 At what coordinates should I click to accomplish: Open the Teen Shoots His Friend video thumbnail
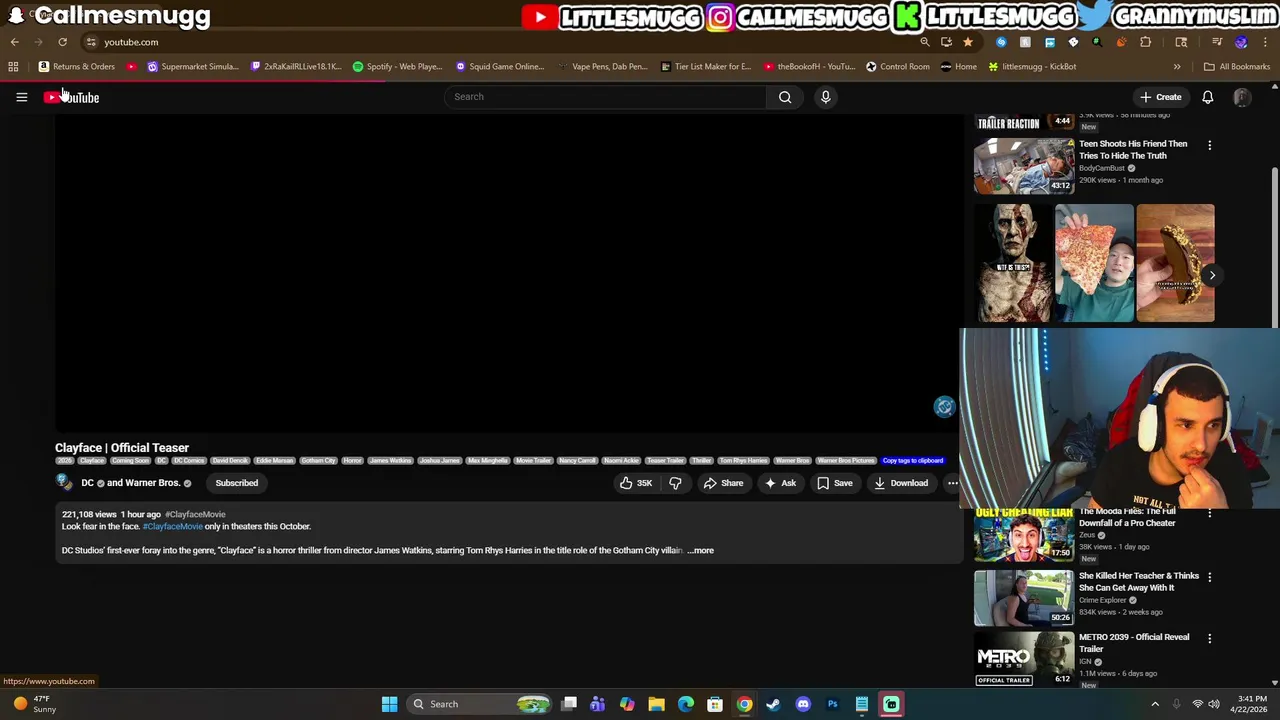(1023, 164)
